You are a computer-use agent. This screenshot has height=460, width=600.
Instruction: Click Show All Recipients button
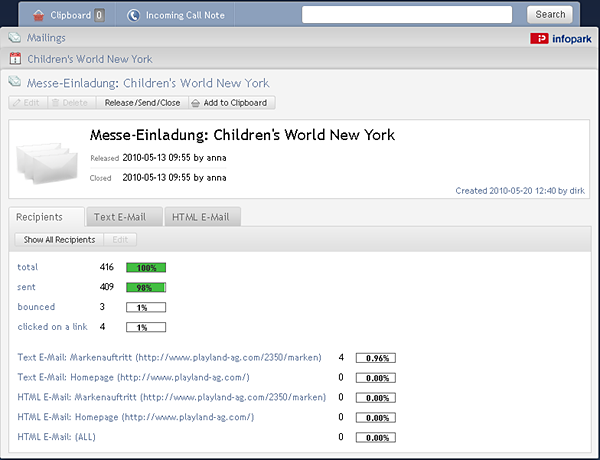(59, 240)
